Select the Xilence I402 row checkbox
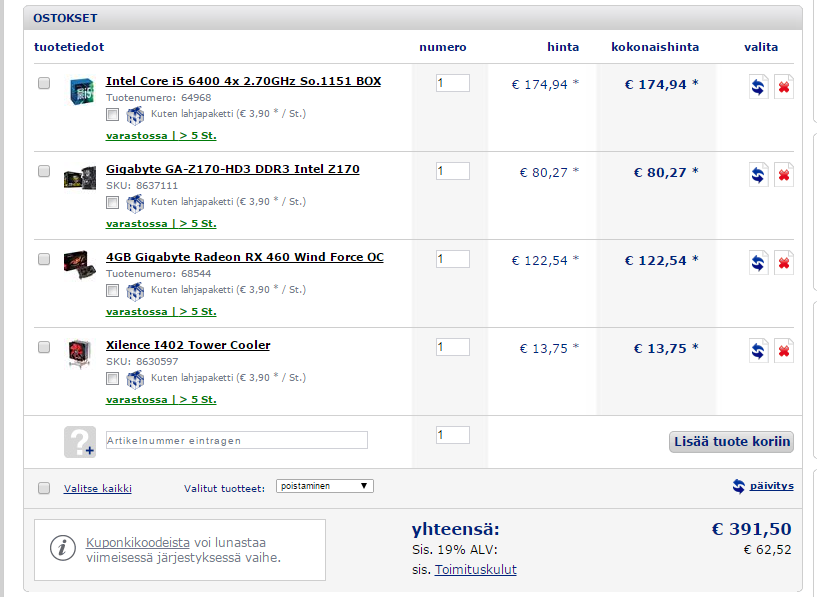 [x=44, y=347]
